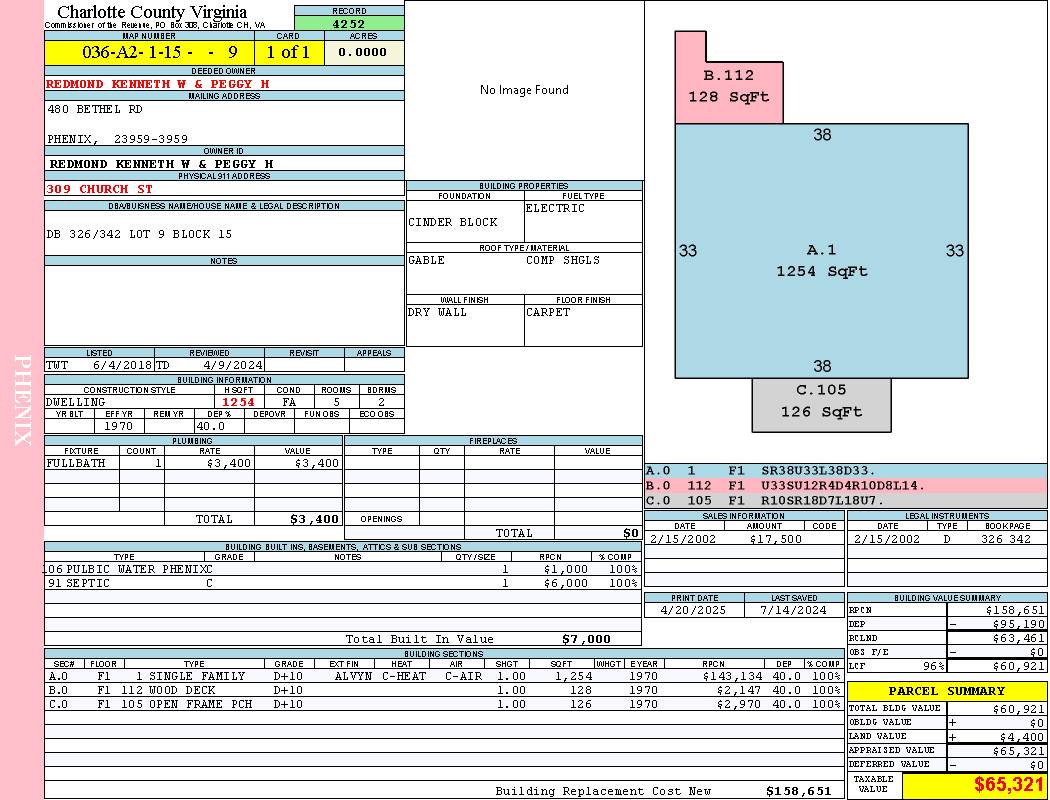
Task: Select the yellow map number field
Action: (149, 52)
